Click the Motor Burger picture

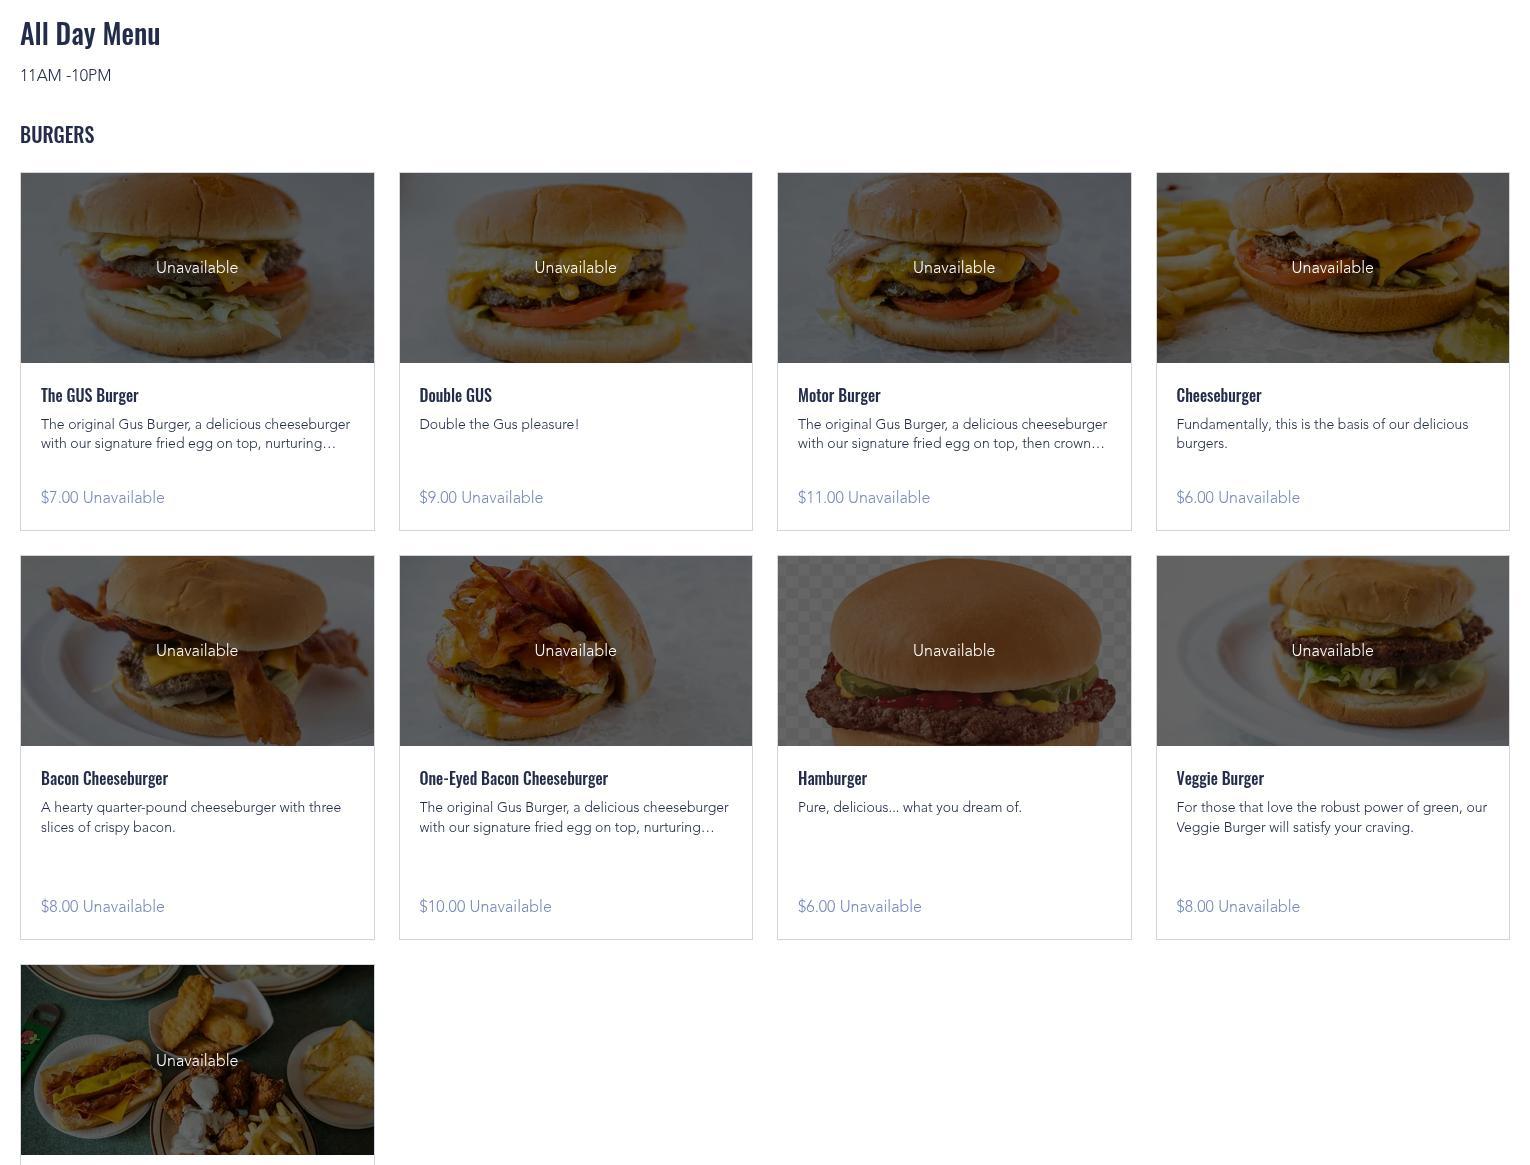(954, 268)
